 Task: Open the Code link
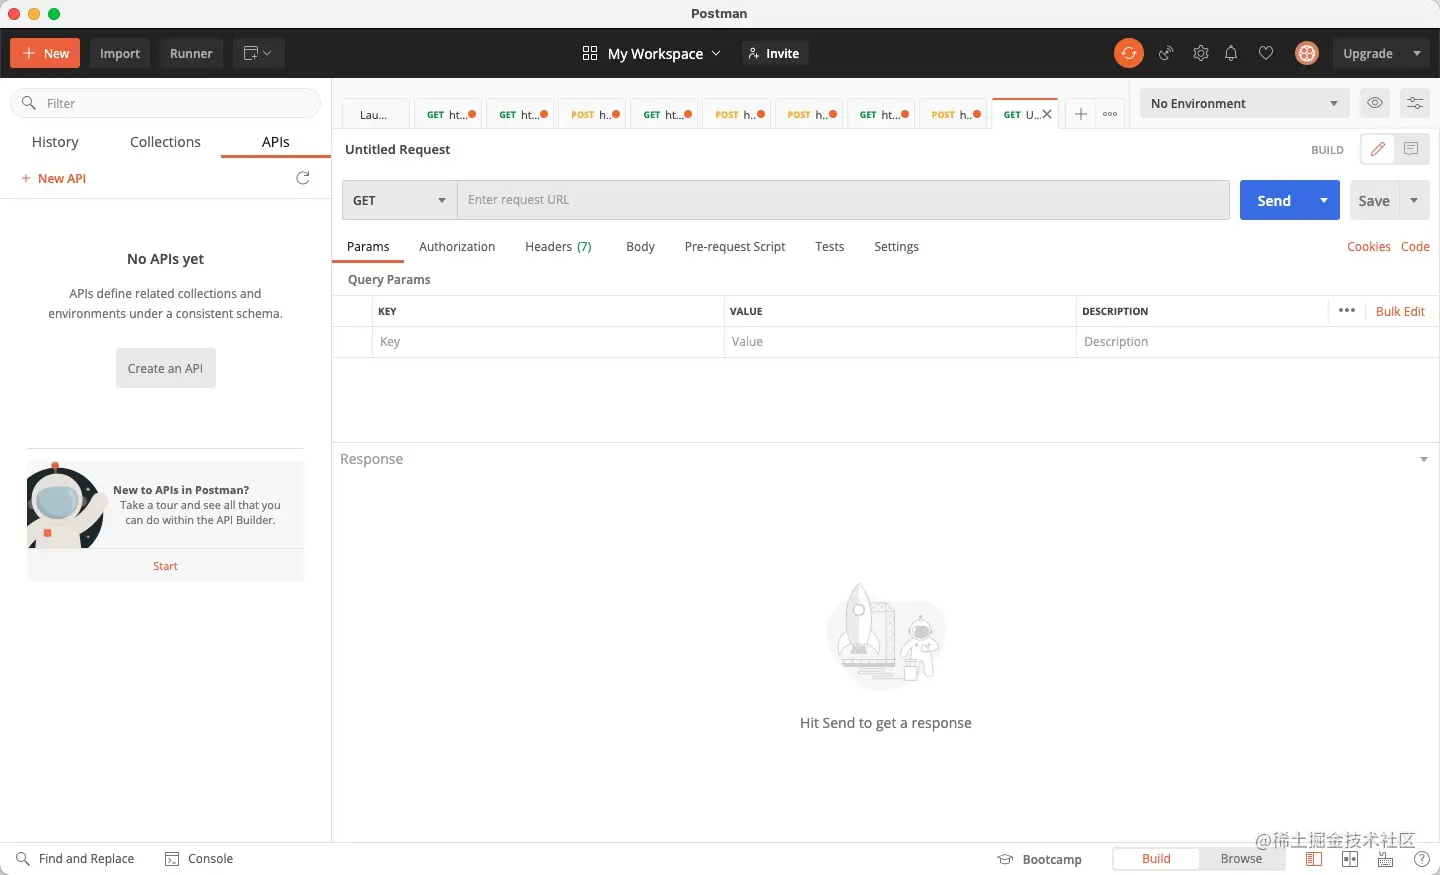[x=1415, y=247]
